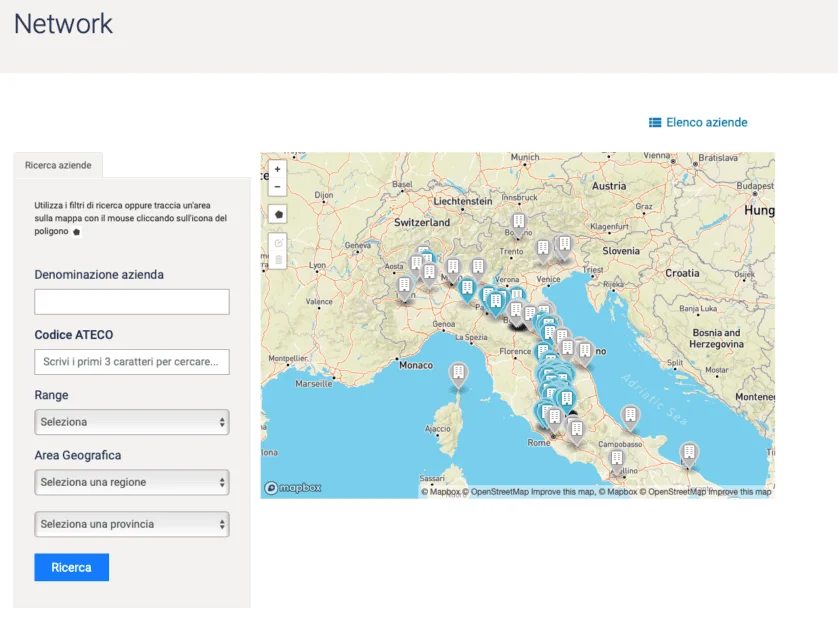Click the company marker near Bolzano
The height and width of the screenshot is (634, 838).
(518, 225)
